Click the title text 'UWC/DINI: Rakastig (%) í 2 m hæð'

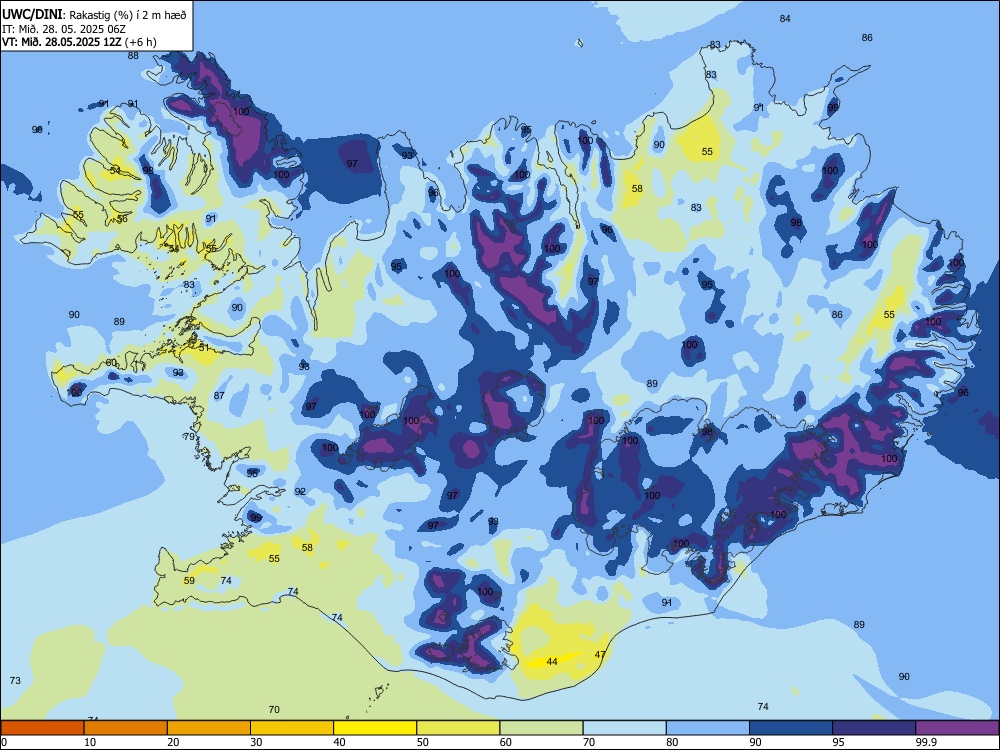(94, 14)
